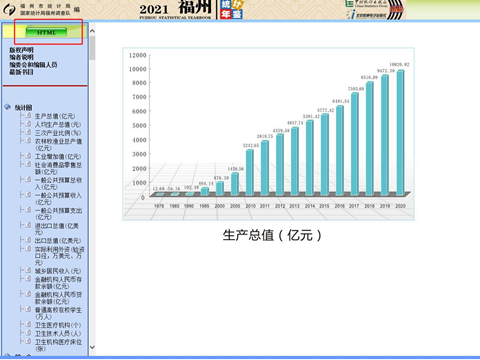
Task: Click the 出口总值(亿美元) page icon
Action: point(28,240)
